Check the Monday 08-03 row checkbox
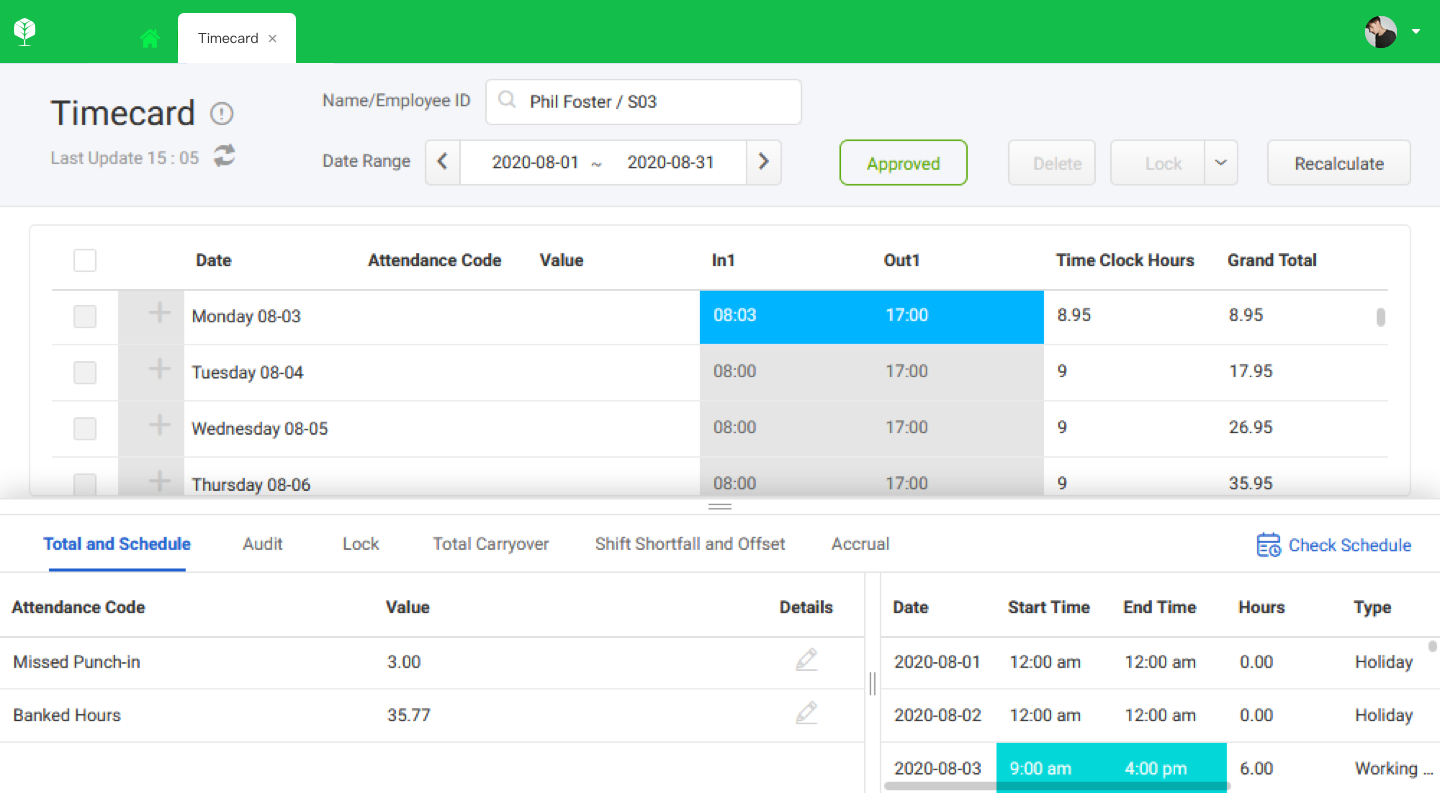This screenshot has height=793, width=1440. pyautogui.click(x=85, y=316)
